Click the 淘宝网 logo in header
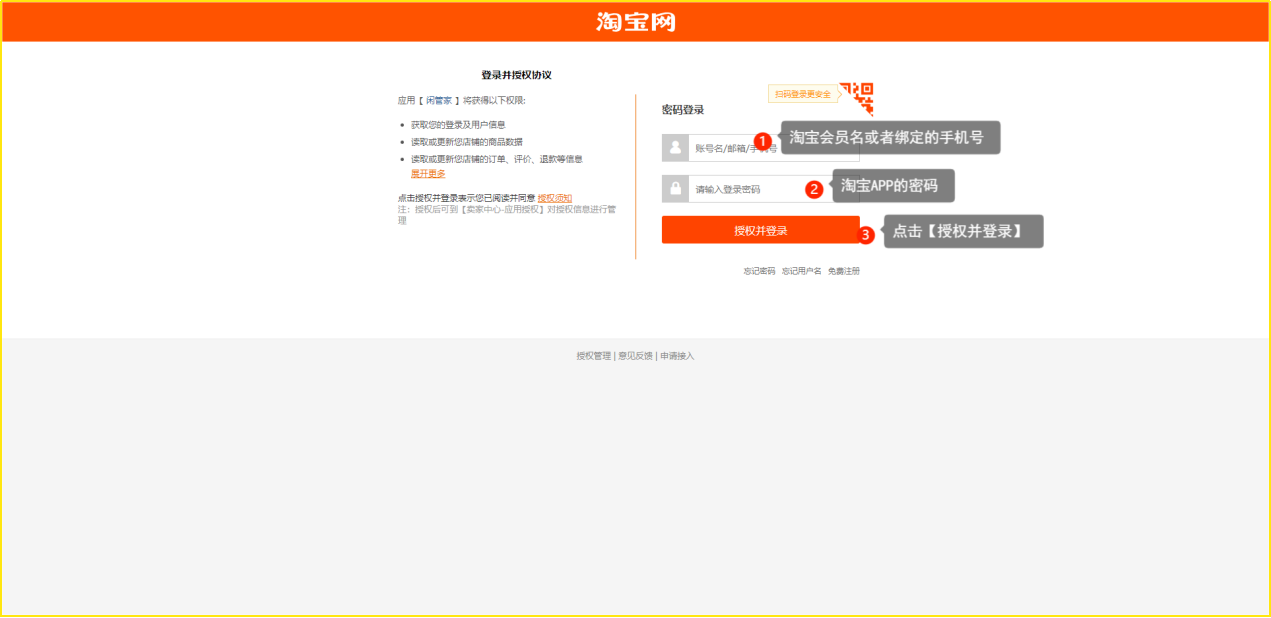The width and height of the screenshot is (1271, 618). click(x=635, y=22)
